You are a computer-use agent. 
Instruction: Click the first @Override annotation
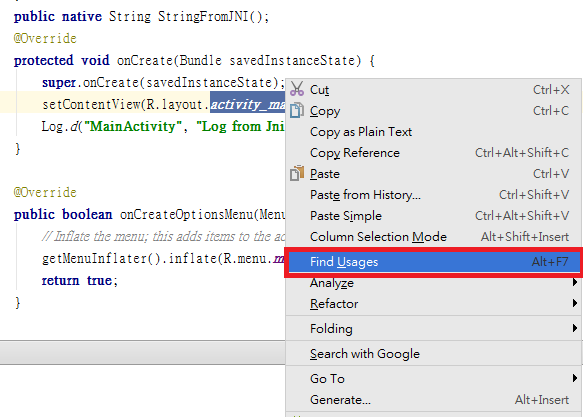coord(45,39)
